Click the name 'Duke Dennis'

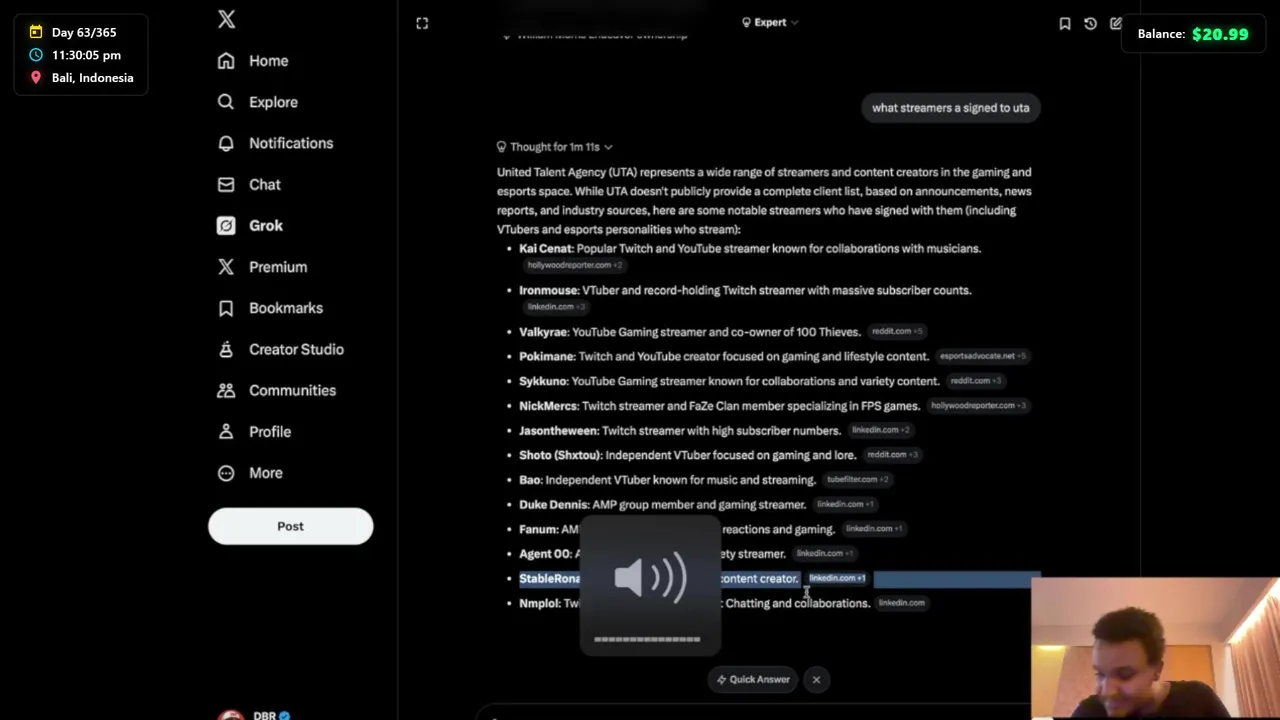[x=553, y=505]
